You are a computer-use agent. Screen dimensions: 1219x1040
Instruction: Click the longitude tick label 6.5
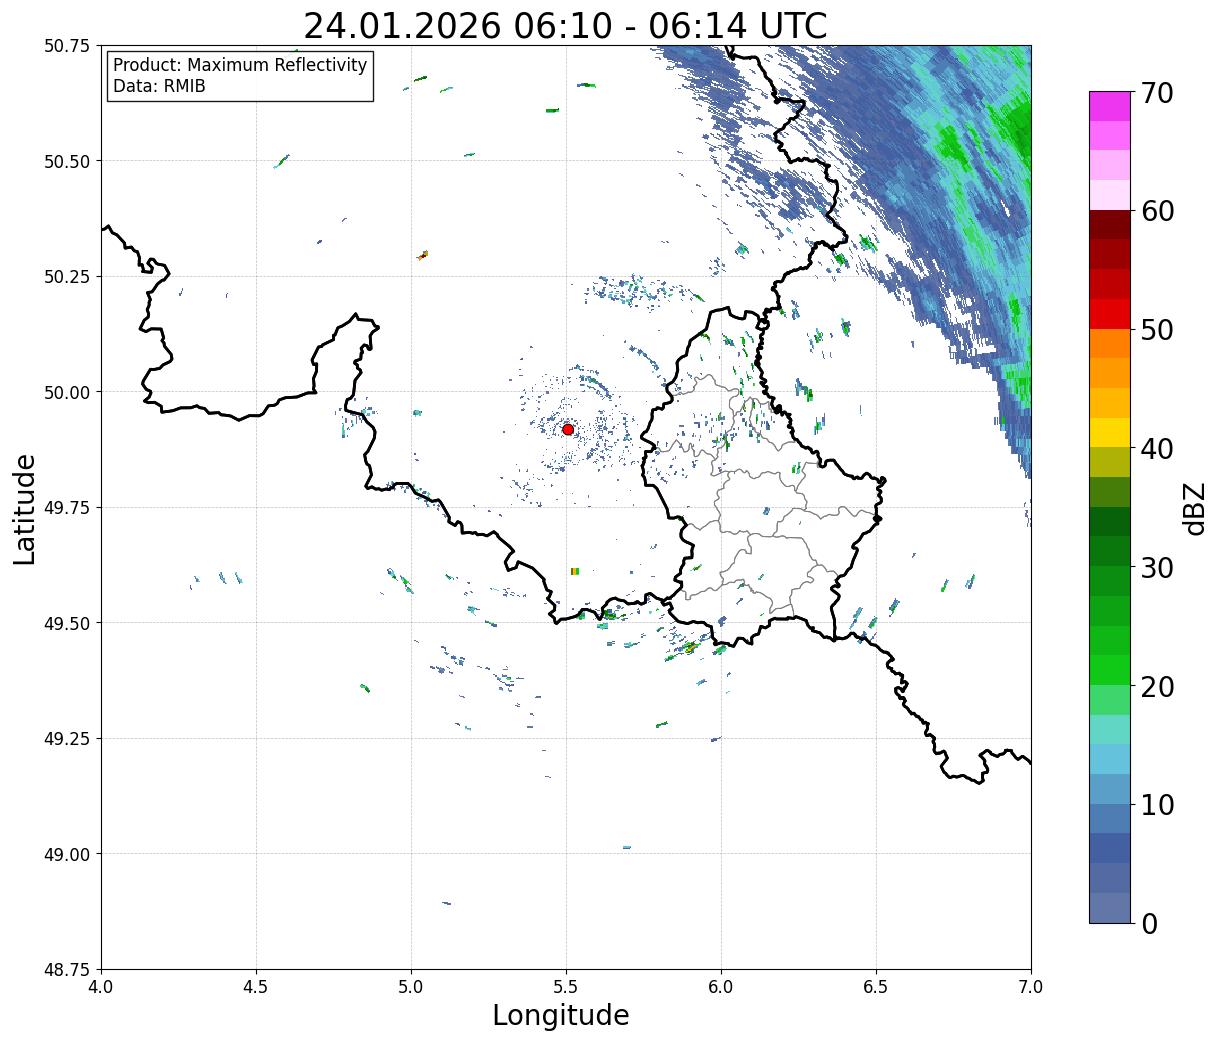click(x=876, y=987)
